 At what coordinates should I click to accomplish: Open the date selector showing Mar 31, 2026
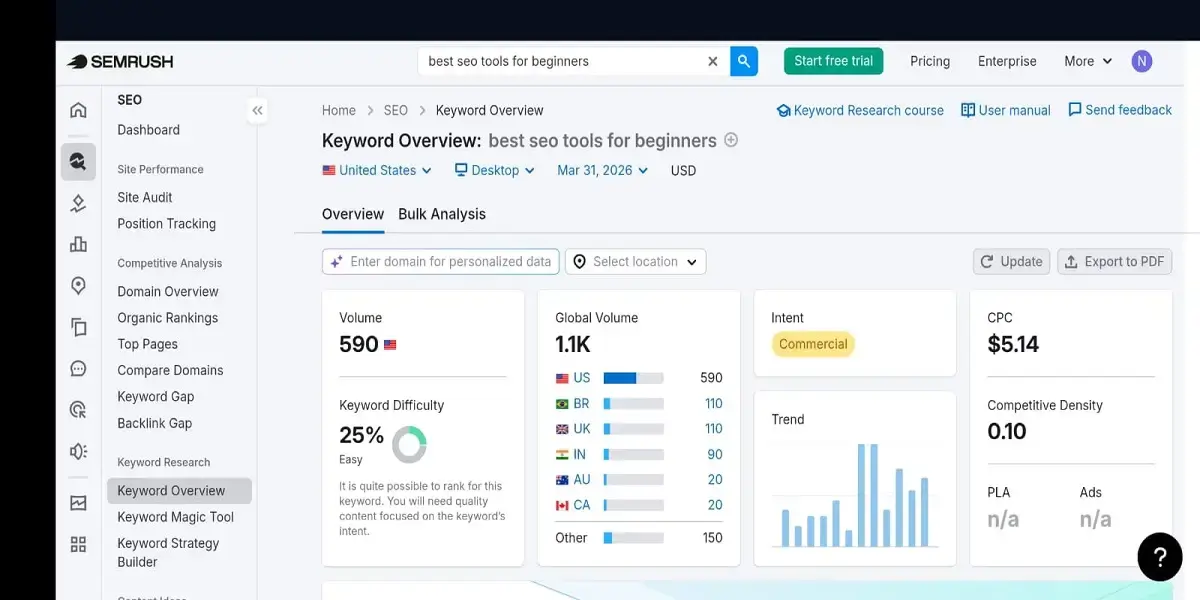pyautogui.click(x=601, y=170)
